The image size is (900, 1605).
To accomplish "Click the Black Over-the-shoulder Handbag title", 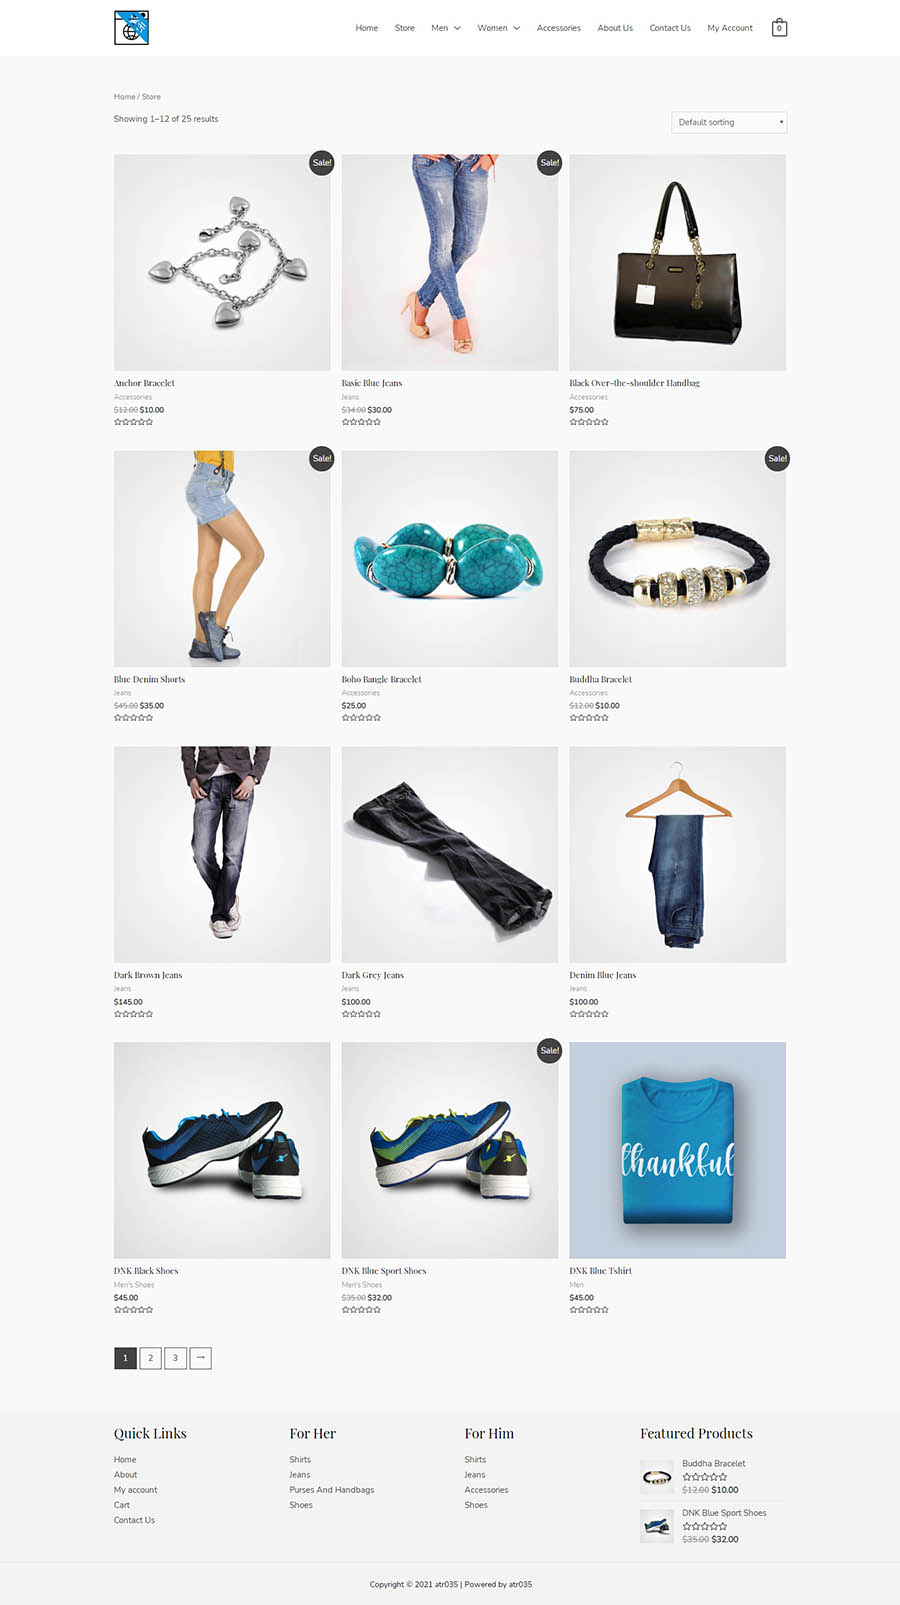I will [635, 383].
